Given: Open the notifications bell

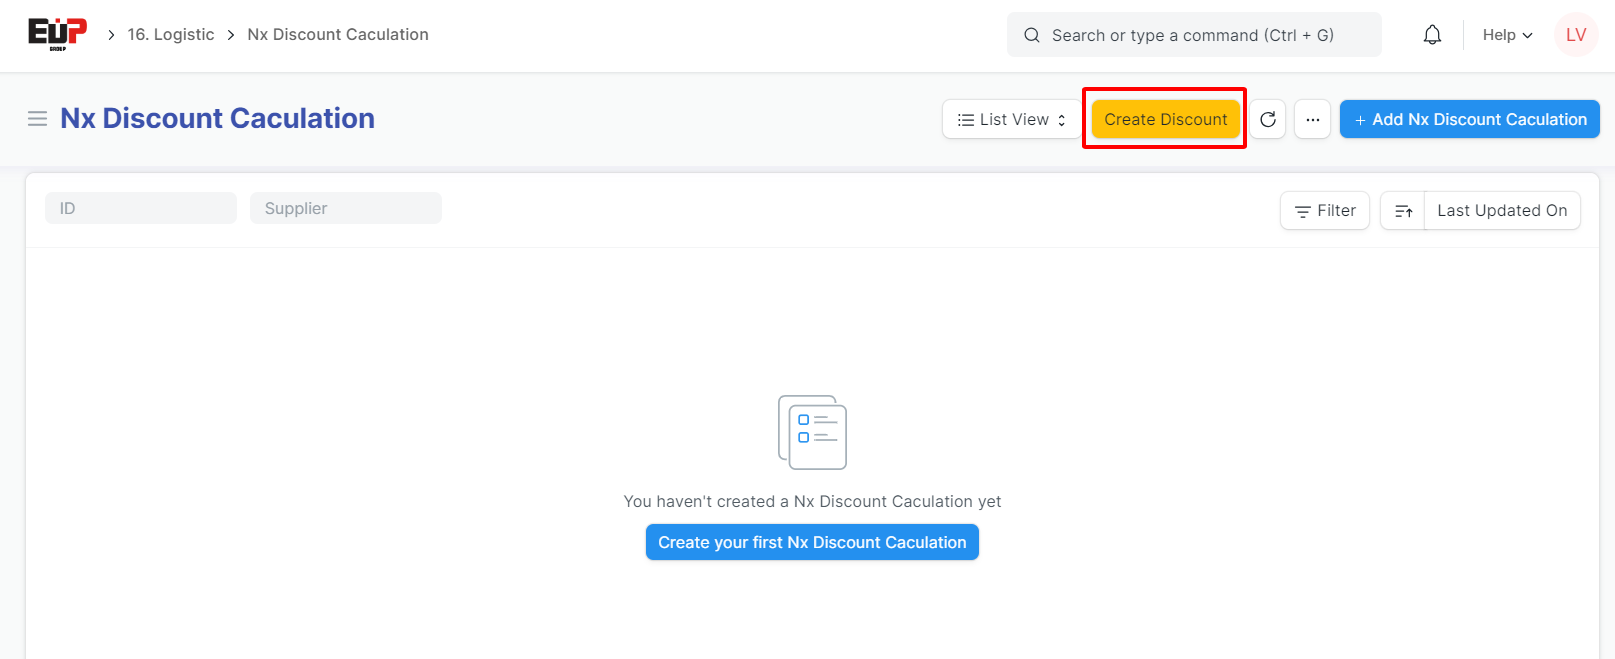Looking at the screenshot, I should pyautogui.click(x=1432, y=35).
